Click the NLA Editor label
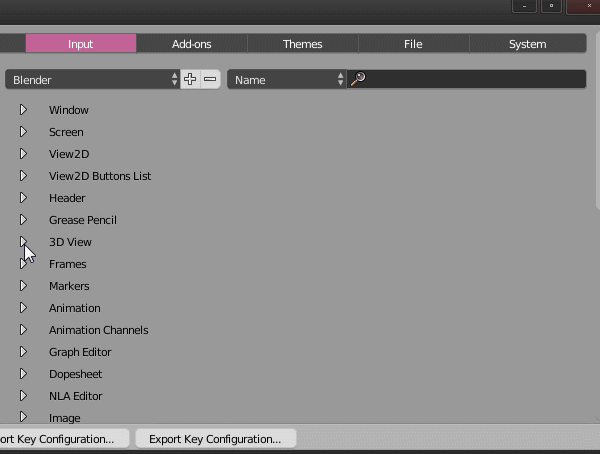 click(76, 396)
